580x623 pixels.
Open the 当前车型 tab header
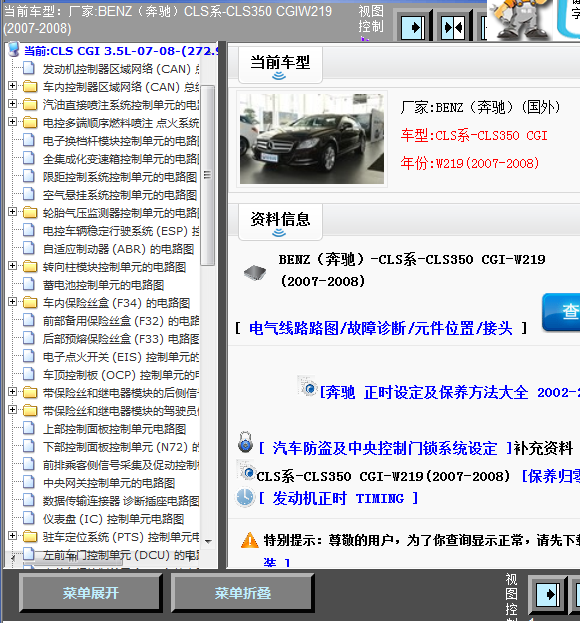(280, 65)
